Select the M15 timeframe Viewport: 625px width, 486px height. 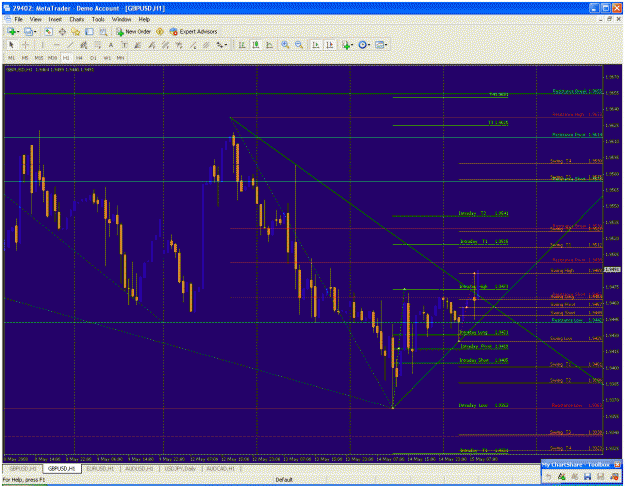click(x=39, y=58)
